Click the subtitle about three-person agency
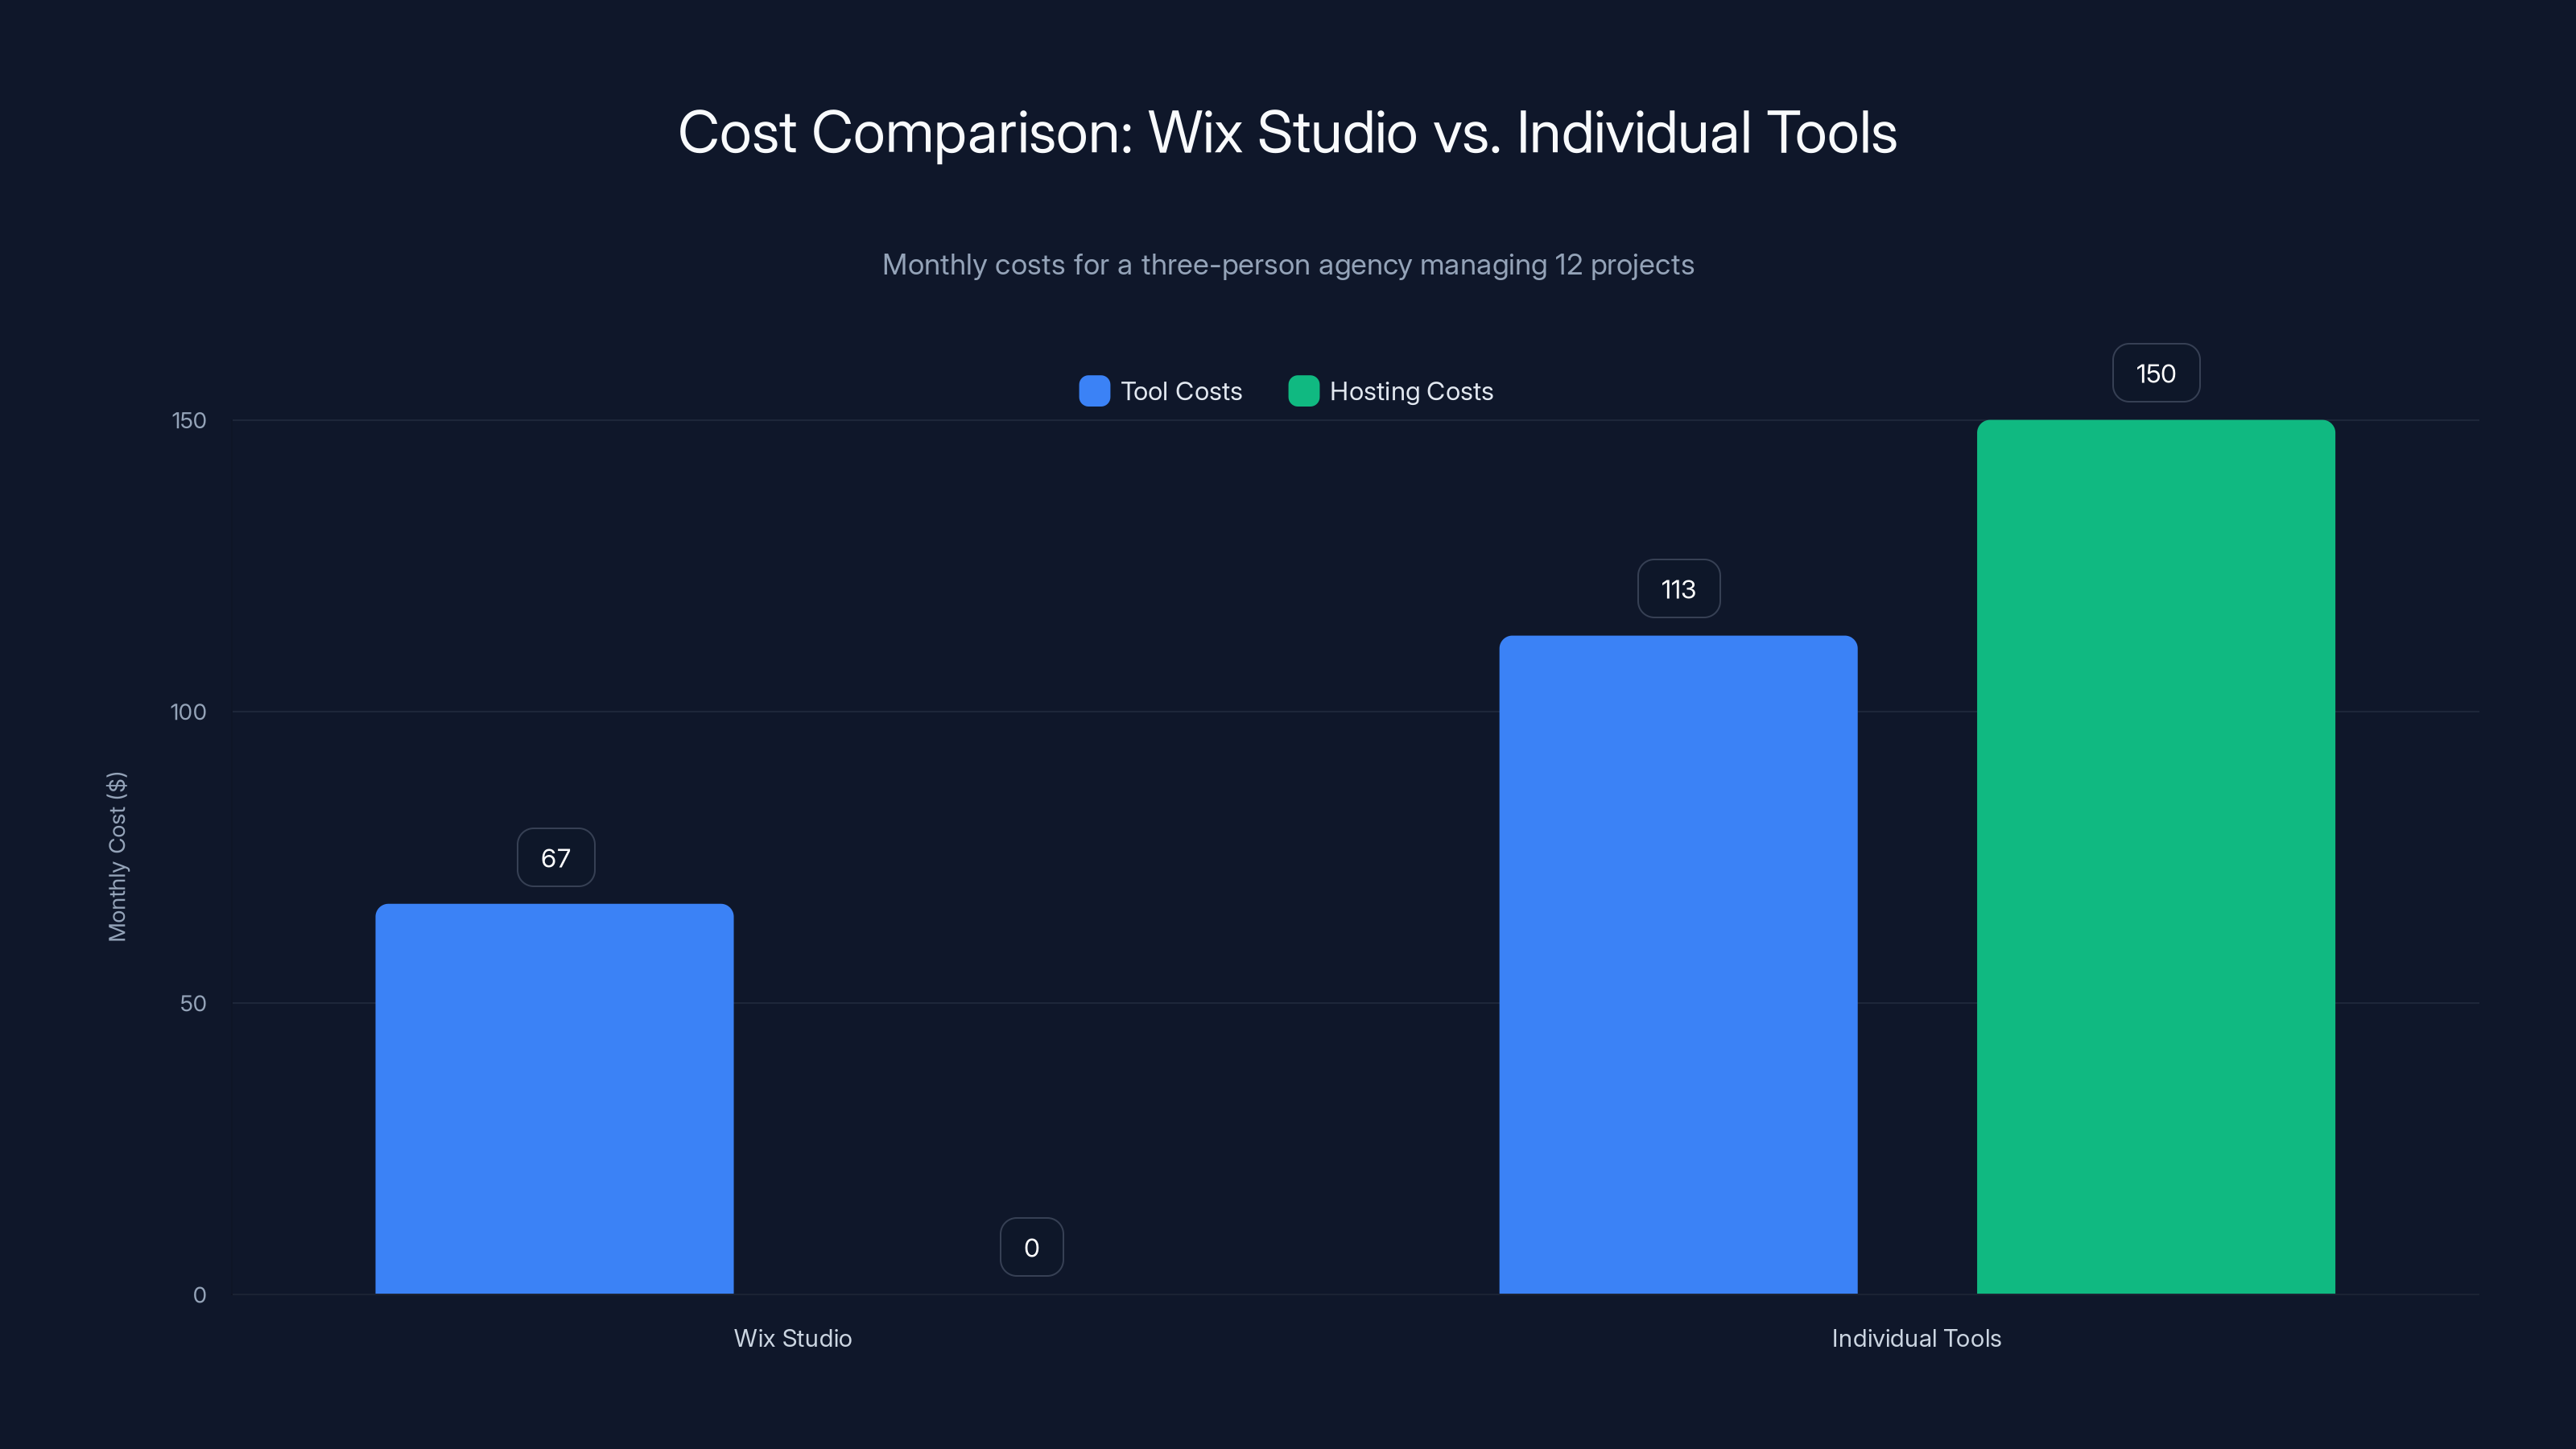The height and width of the screenshot is (1449, 2576). pyautogui.click(x=1288, y=265)
